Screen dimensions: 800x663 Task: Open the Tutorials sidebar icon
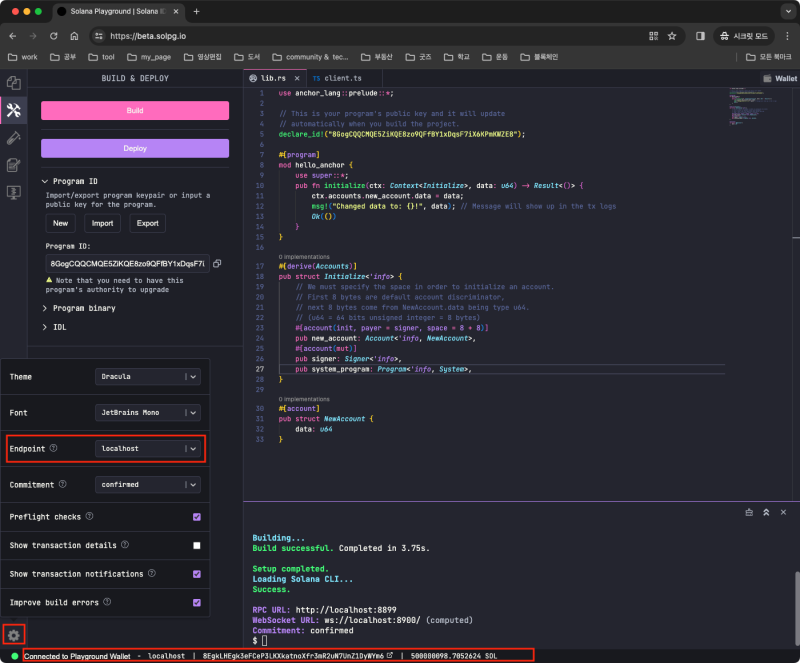point(14,165)
